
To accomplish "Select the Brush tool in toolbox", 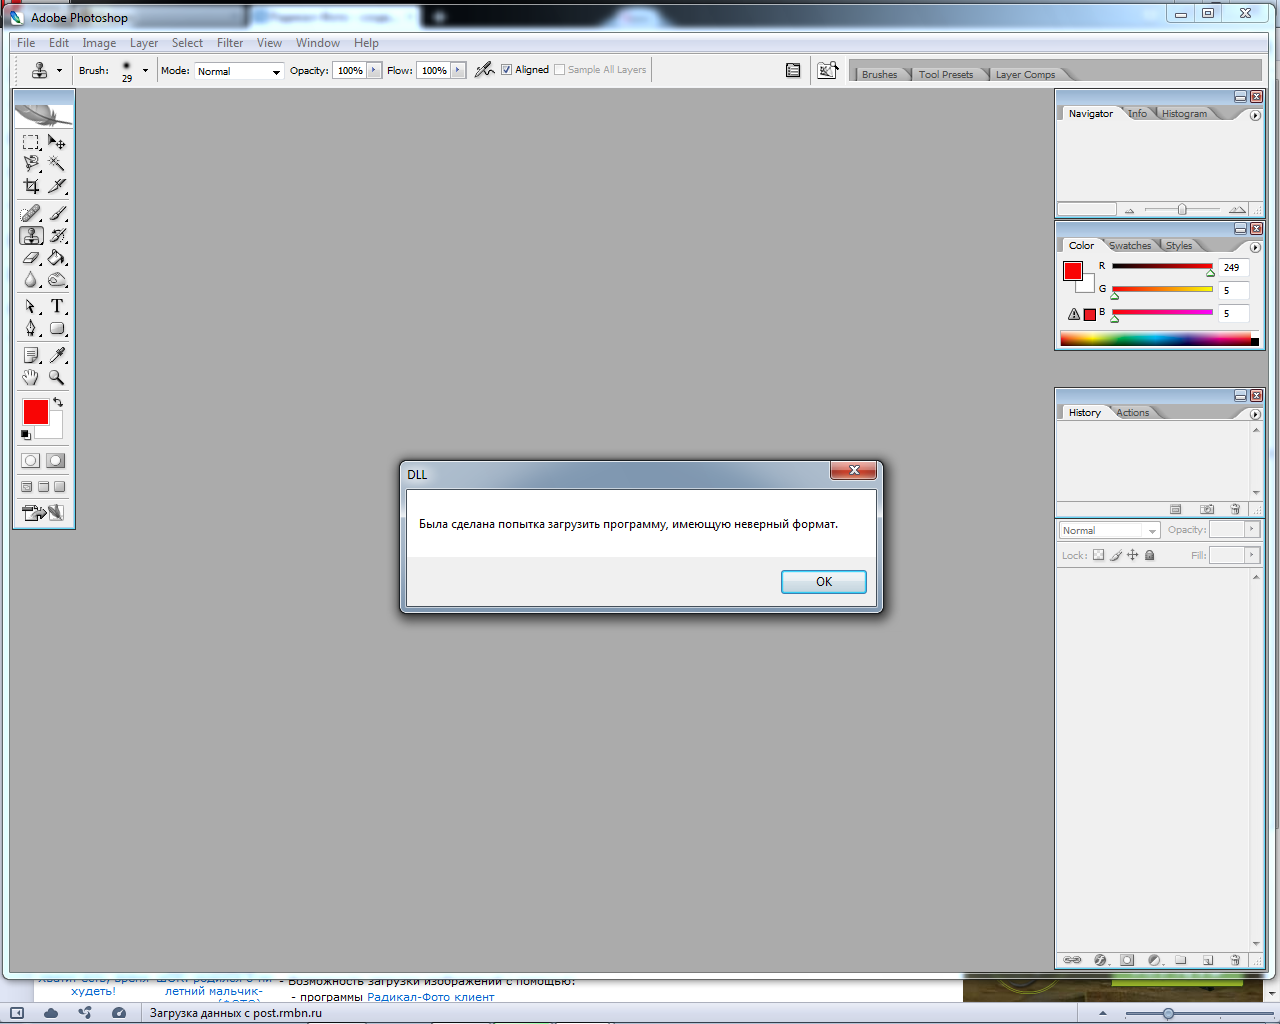I will click(57, 213).
